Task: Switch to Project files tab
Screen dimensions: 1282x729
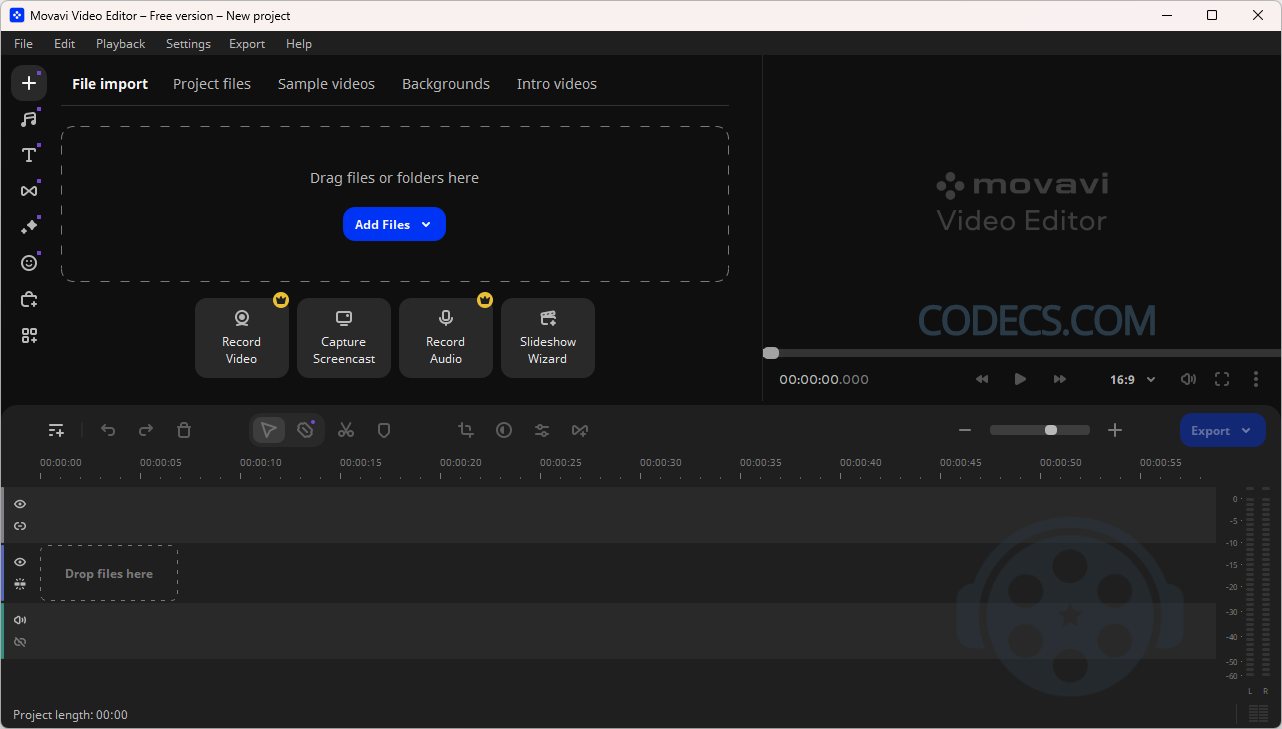Action: pyautogui.click(x=212, y=84)
